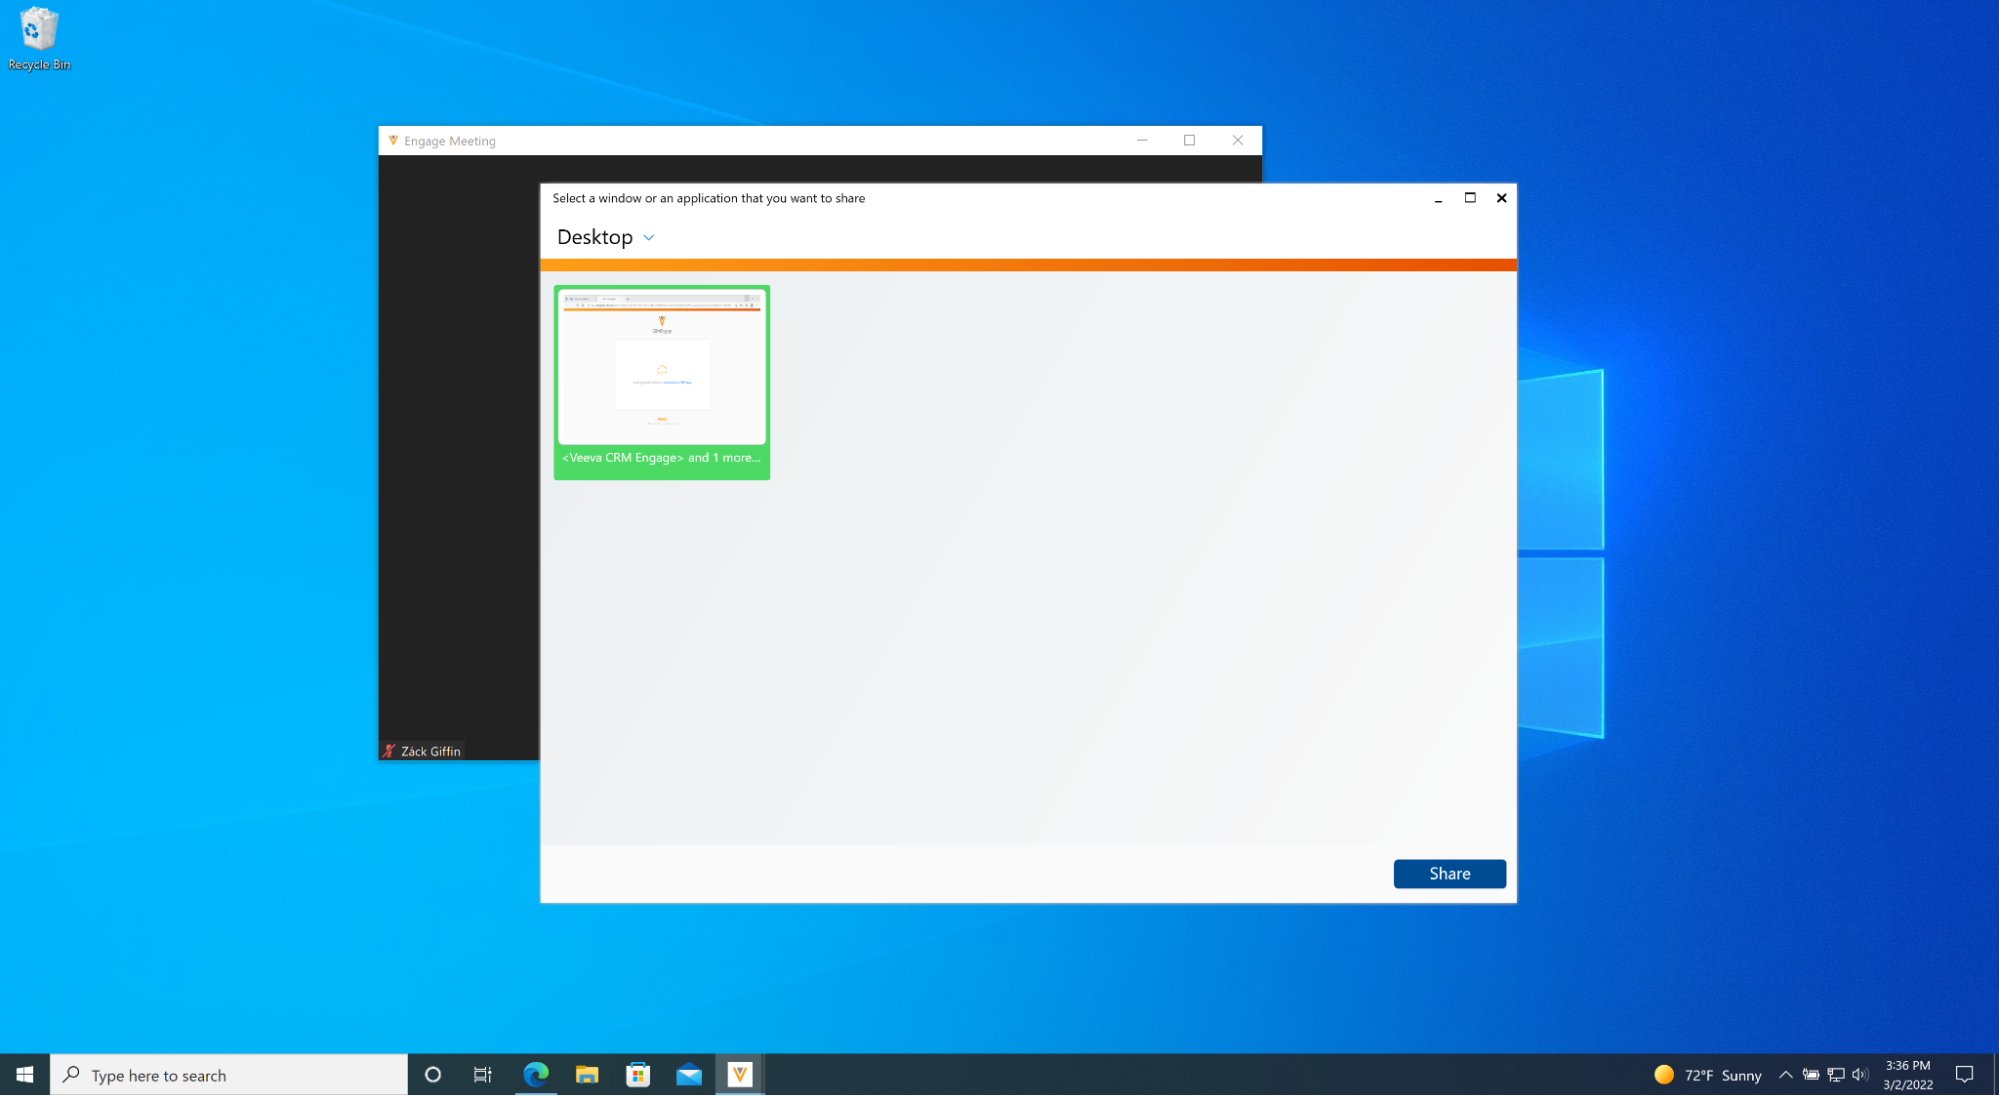Image resolution: width=1999 pixels, height=1096 pixels.
Task: Click the taskbar search box
Action: coord(229,1075)
